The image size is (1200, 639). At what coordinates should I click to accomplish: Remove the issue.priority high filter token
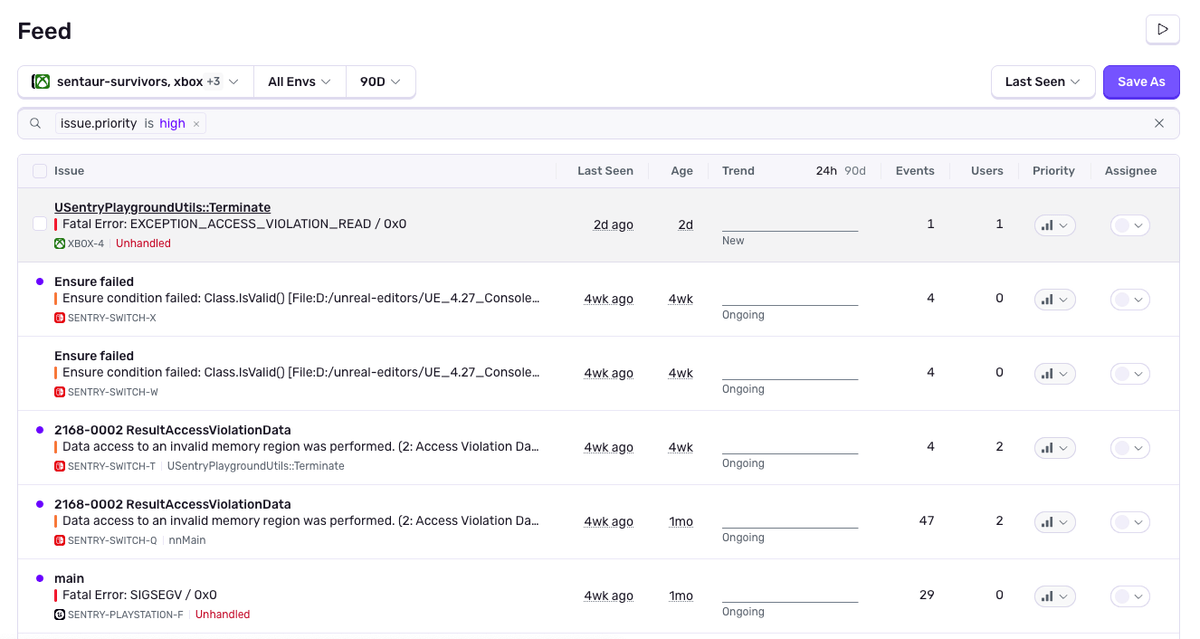(x=197, y=124)
